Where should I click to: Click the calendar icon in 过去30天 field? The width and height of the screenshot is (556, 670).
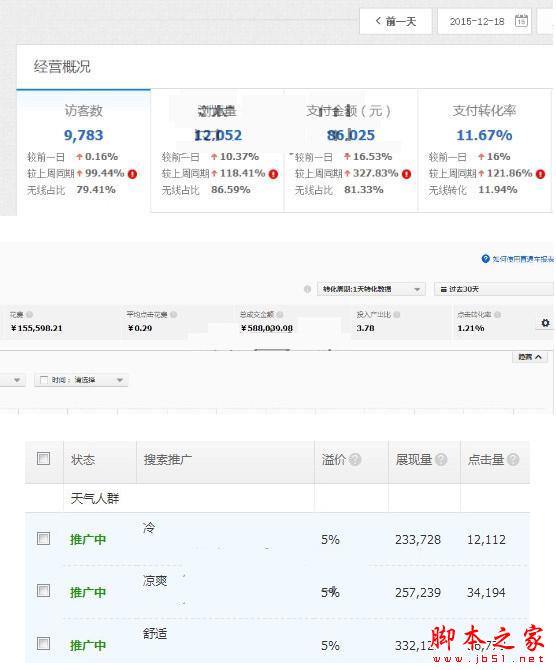[x=444, y=289]
